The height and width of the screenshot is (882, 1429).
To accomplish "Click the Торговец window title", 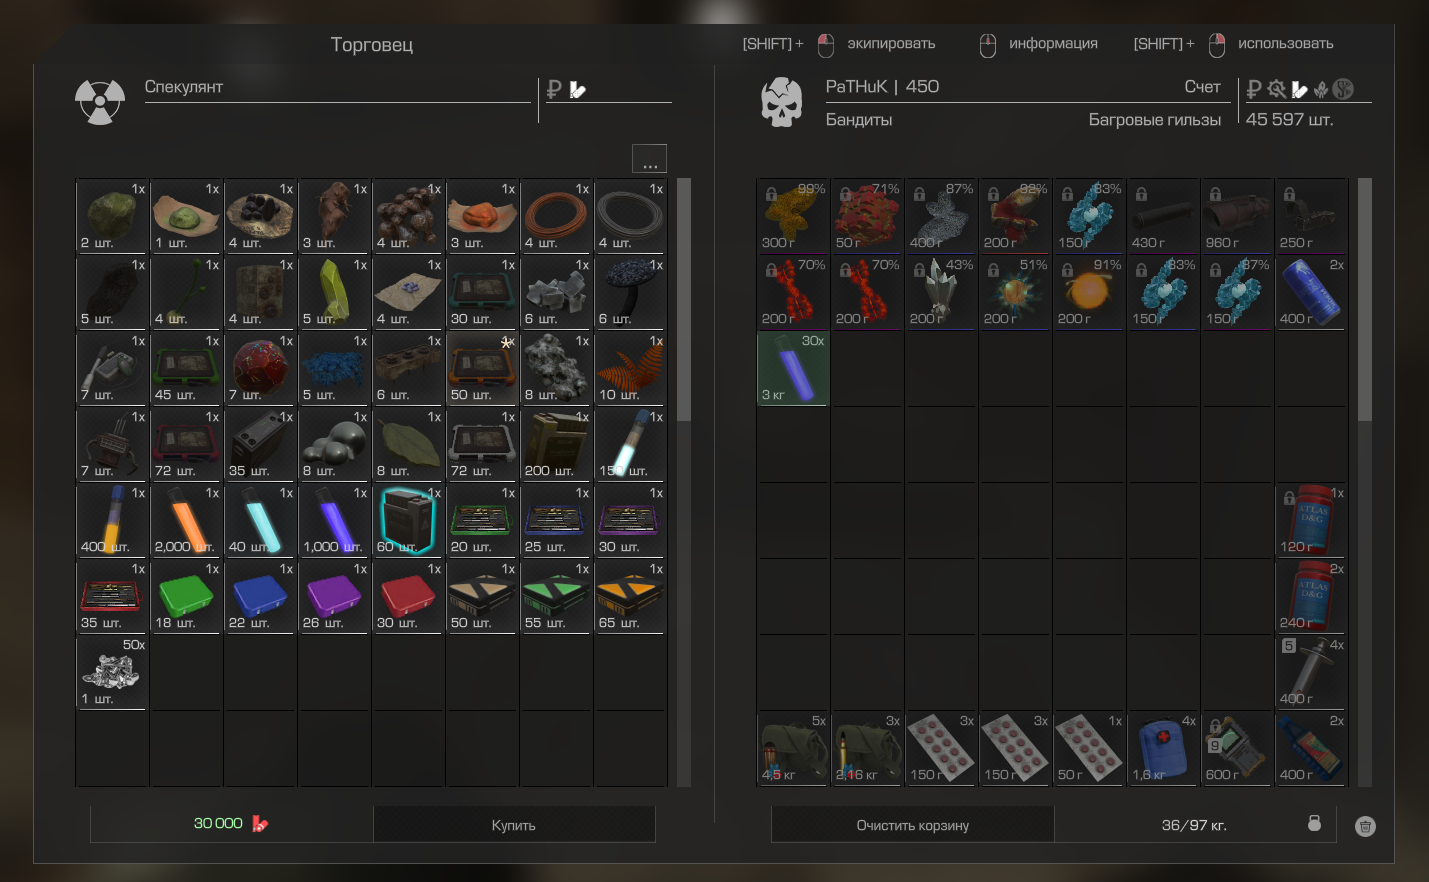I will click(372, 45).
